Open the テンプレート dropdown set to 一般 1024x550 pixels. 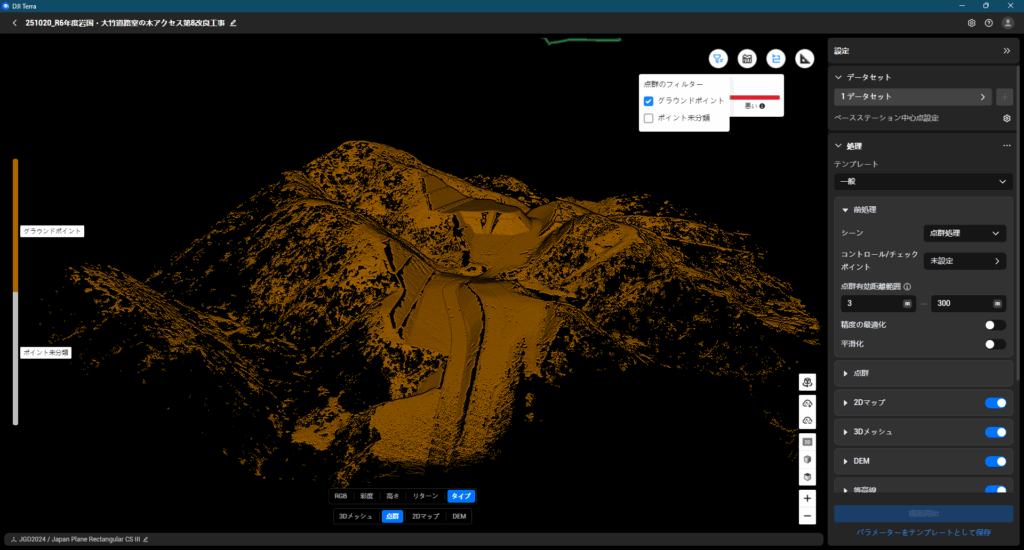[x=923, y=182]
